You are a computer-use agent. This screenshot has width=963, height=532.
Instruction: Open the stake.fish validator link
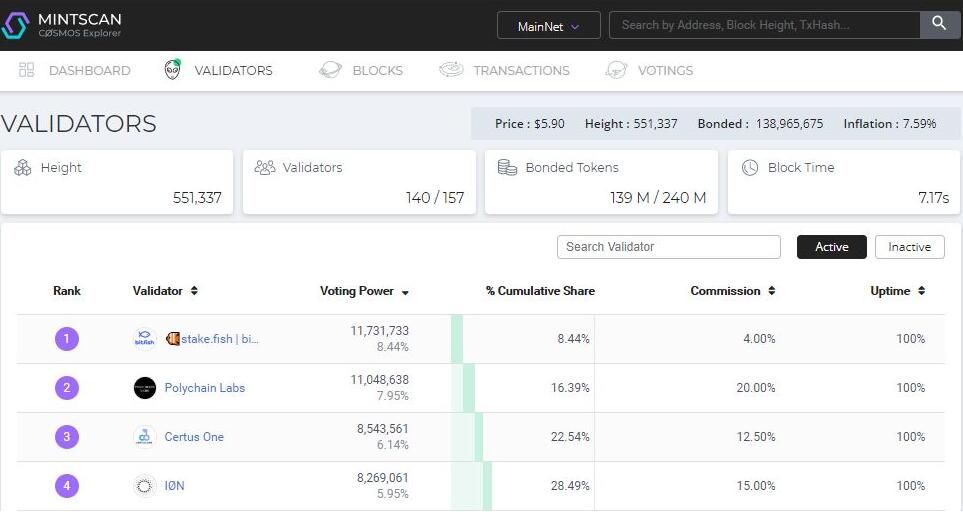pyautogui.click(x=212, y=338)
